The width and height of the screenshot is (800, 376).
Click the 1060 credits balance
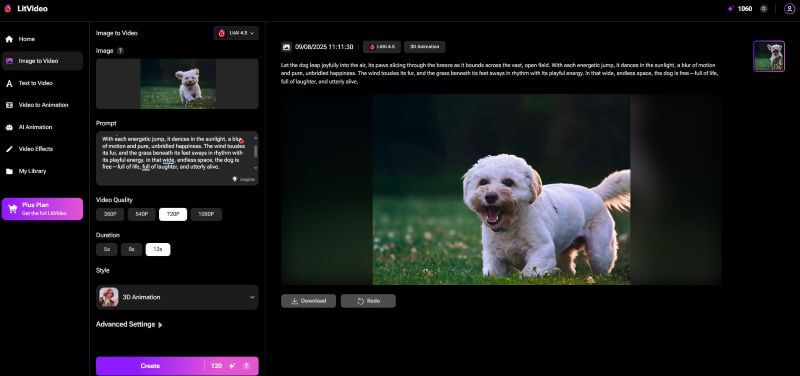(744, 9)
